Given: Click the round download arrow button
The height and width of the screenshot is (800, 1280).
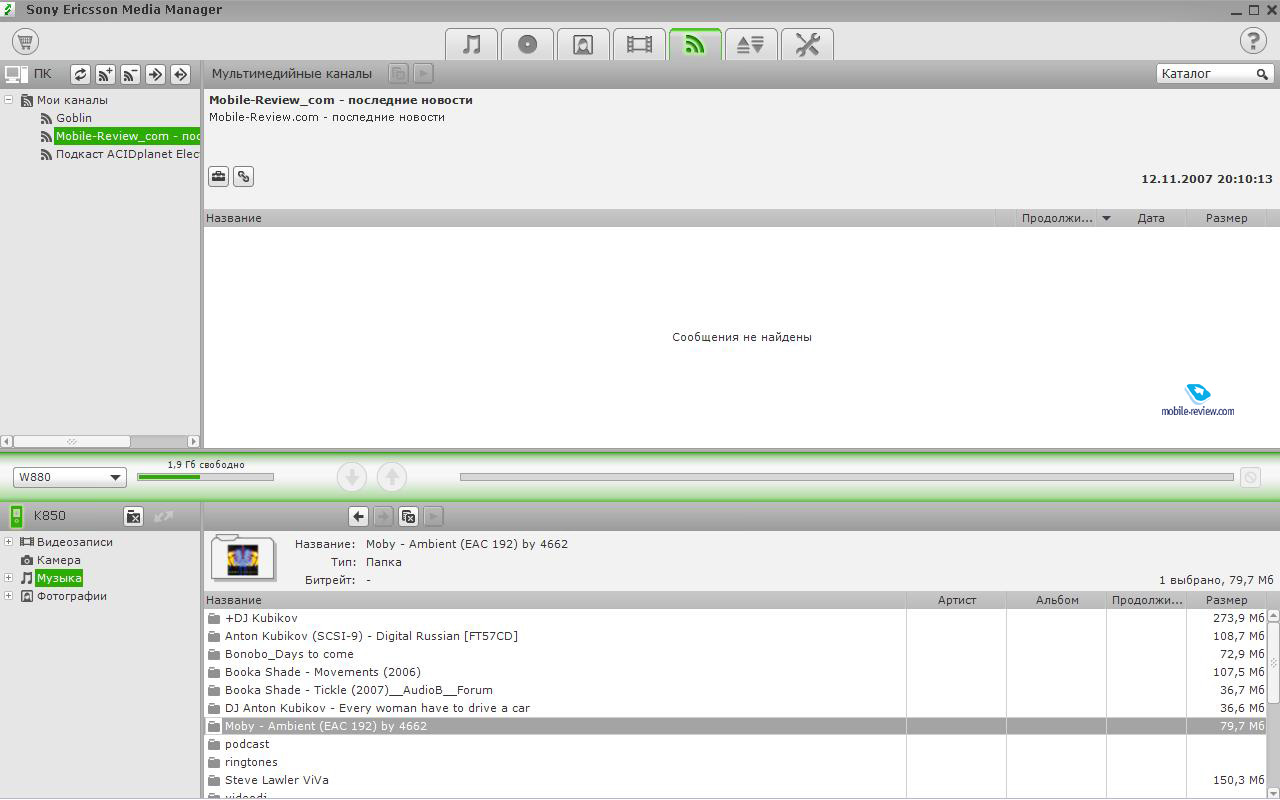Looking at the screenshot, I should [x=352, y=477].
